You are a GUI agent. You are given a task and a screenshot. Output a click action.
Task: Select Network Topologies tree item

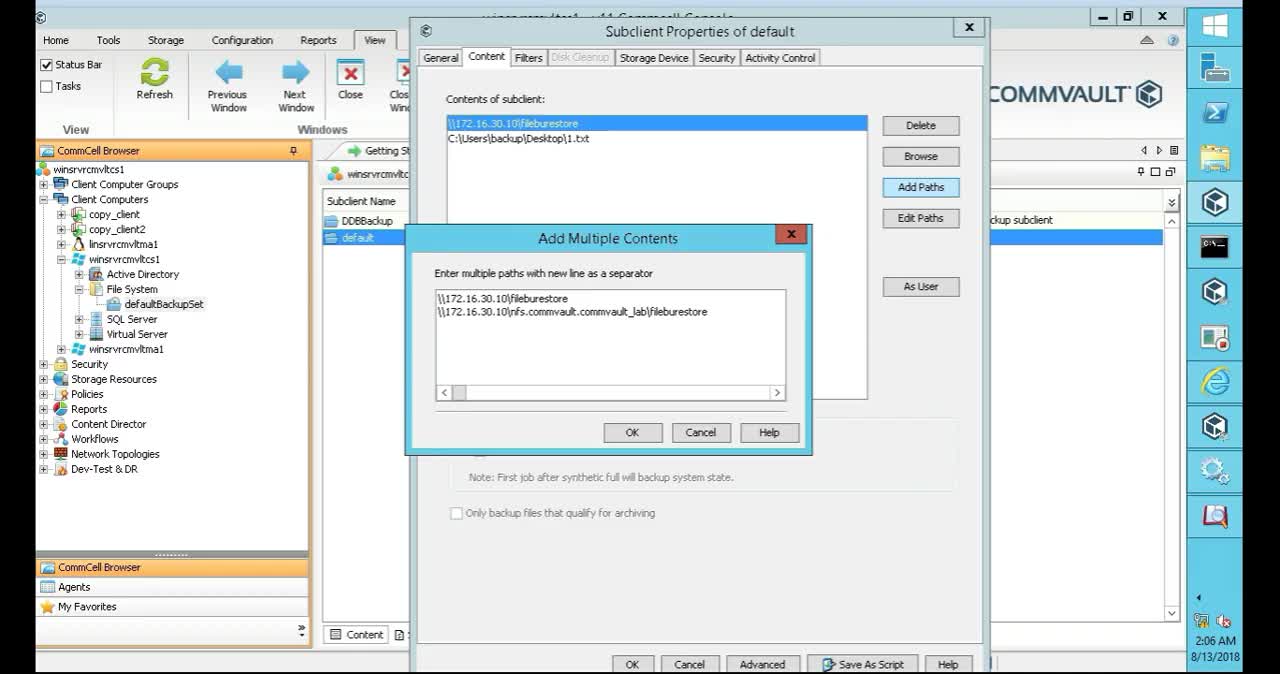(115, 454)
